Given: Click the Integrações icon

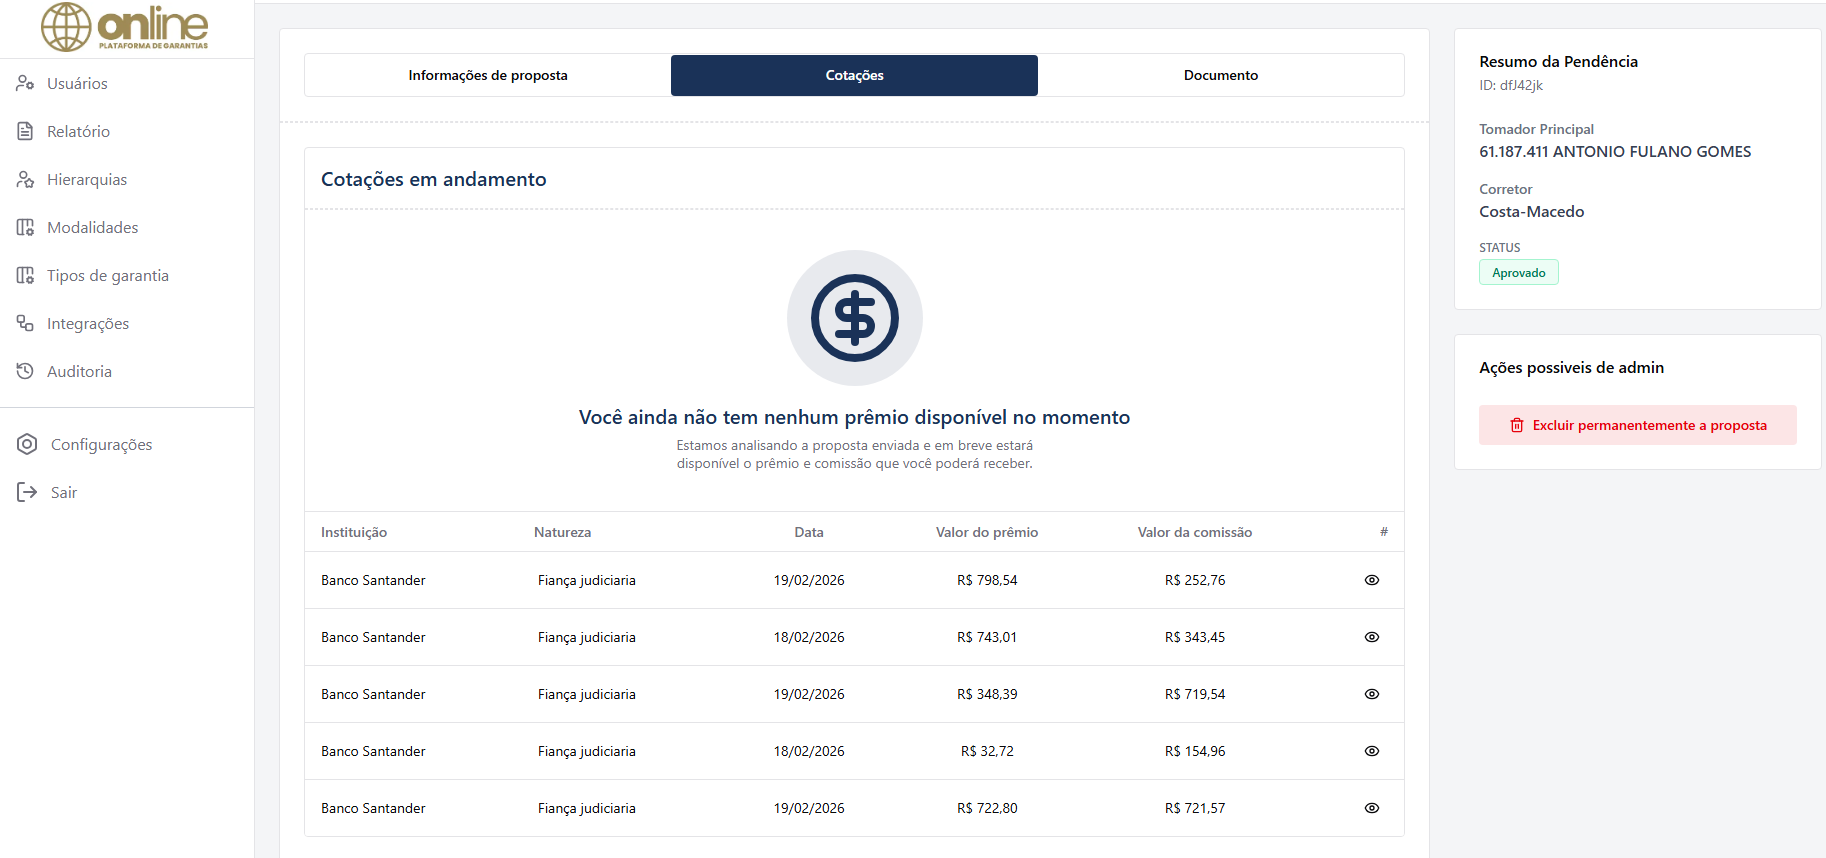Looking at the screenshot, I should coord(25,323).
